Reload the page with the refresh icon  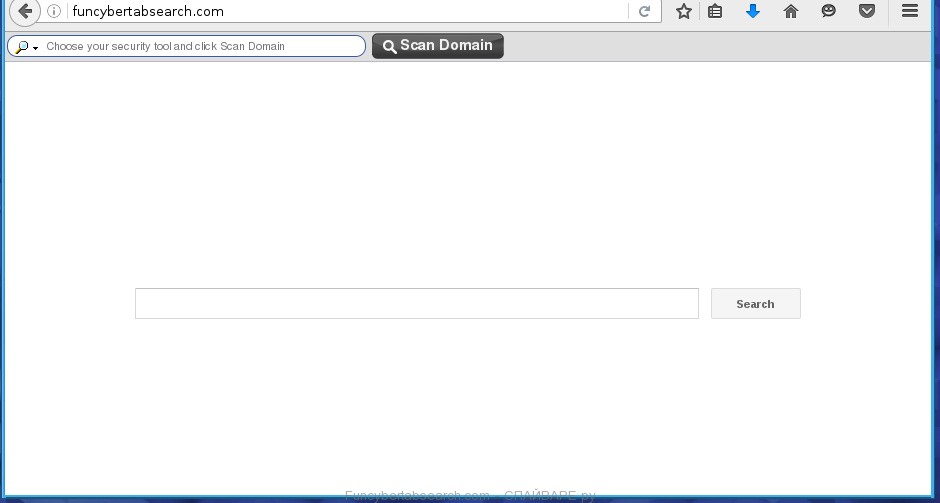point(645,12)
